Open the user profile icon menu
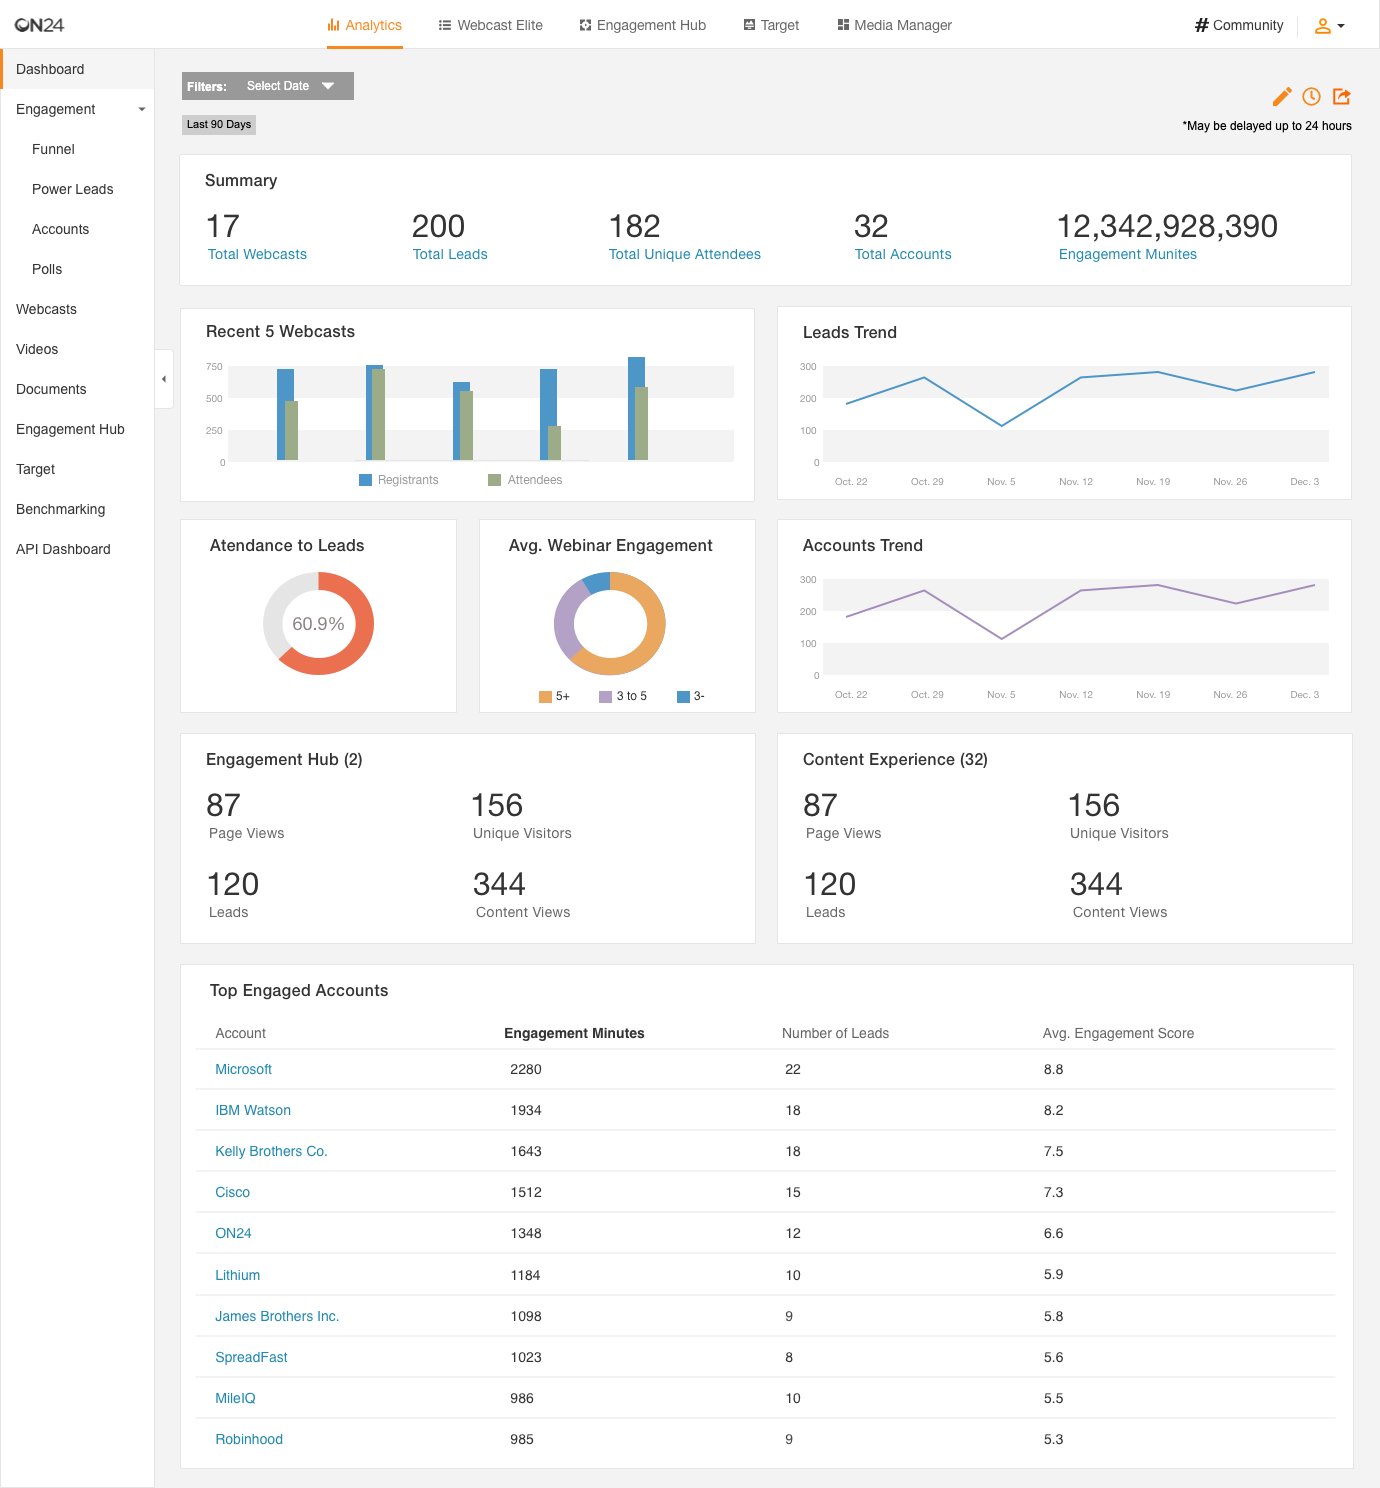 pyautogui.click(x=1328, y=26)
